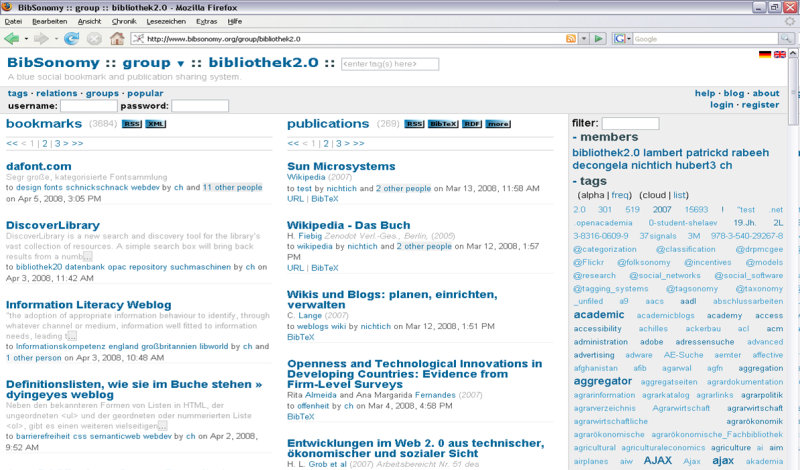Click the enter tag(s) here field
Viewport: 800px width, 470px height.
click(390, 64)
